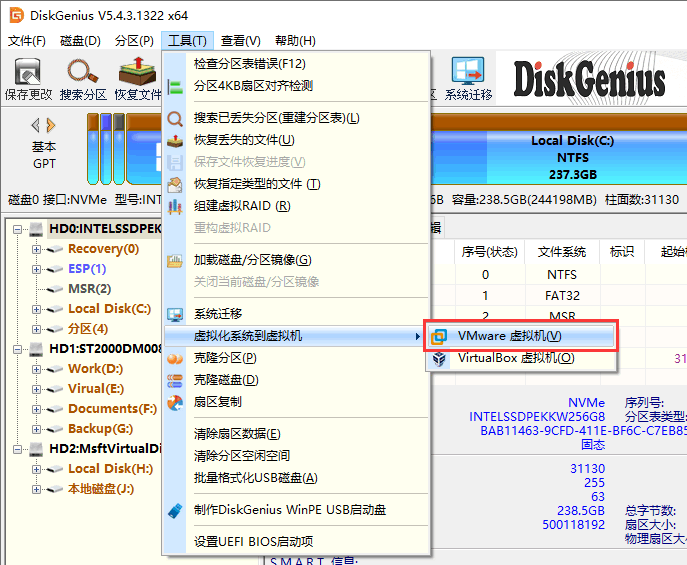The image size is (687, 565).
Task: Open the 磁盘(D) menu
Action: tap(80, 41)
